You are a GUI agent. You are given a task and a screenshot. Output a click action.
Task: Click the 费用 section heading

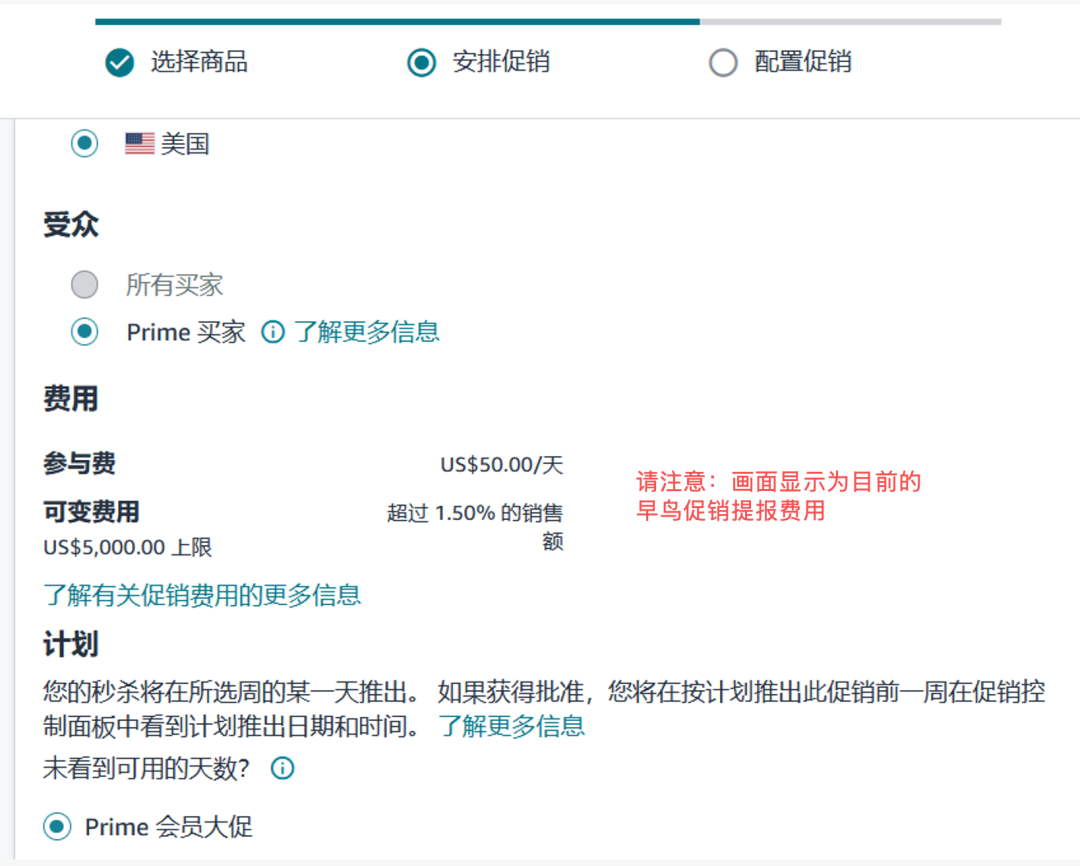pyautogui.click(x=71, y=399)
